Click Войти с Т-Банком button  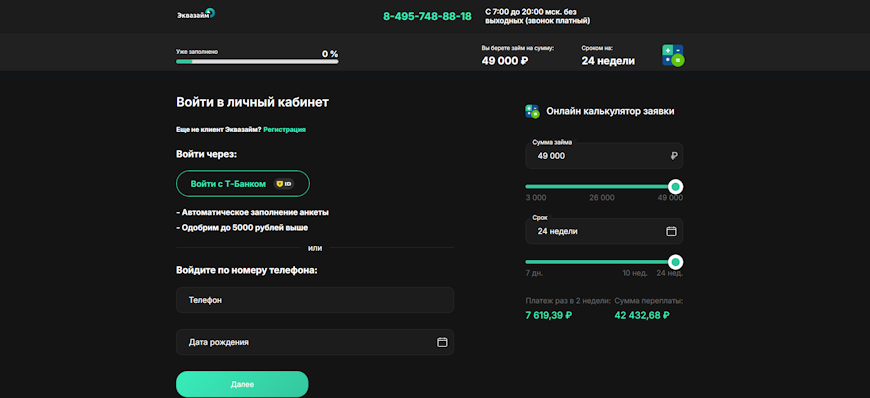tap(242, 184)
